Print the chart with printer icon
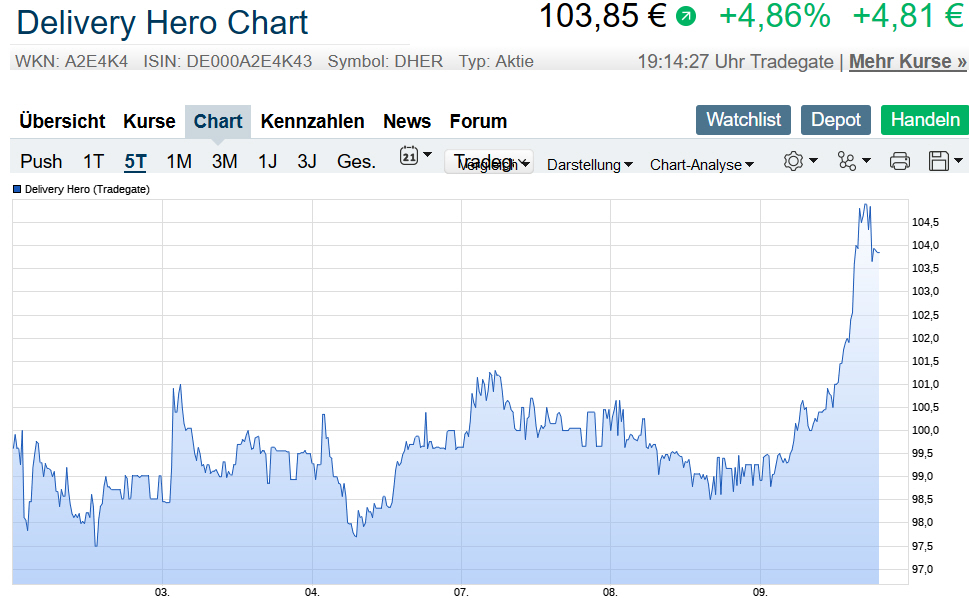 [899, 161]
